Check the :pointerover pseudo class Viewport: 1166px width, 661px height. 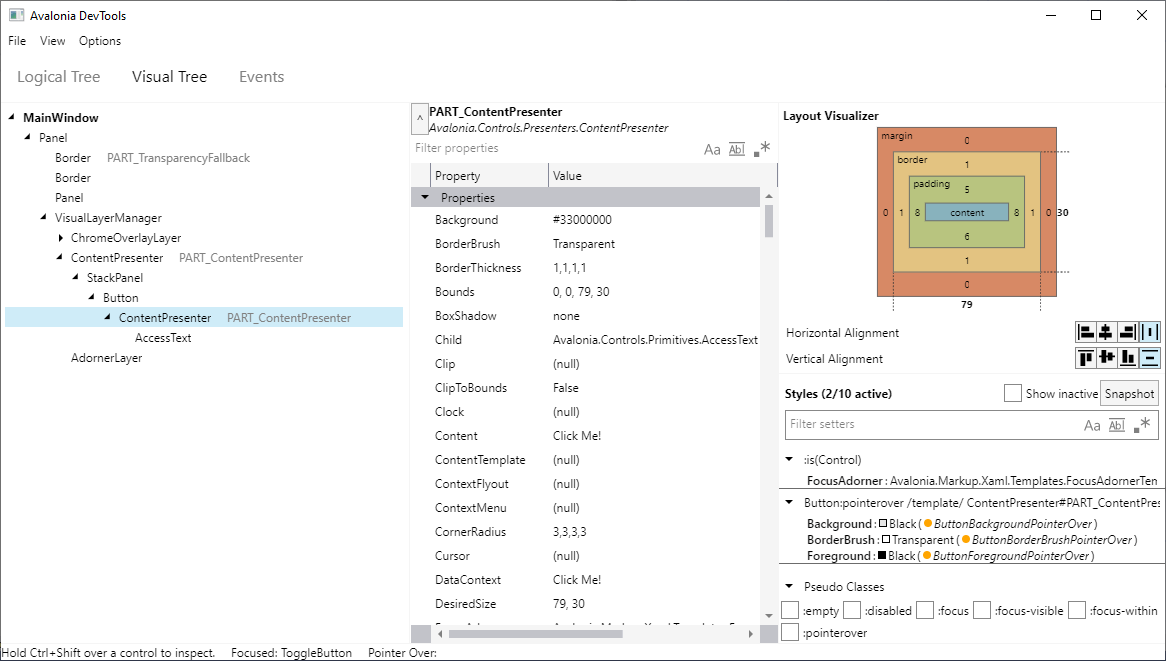click(791, 632)
